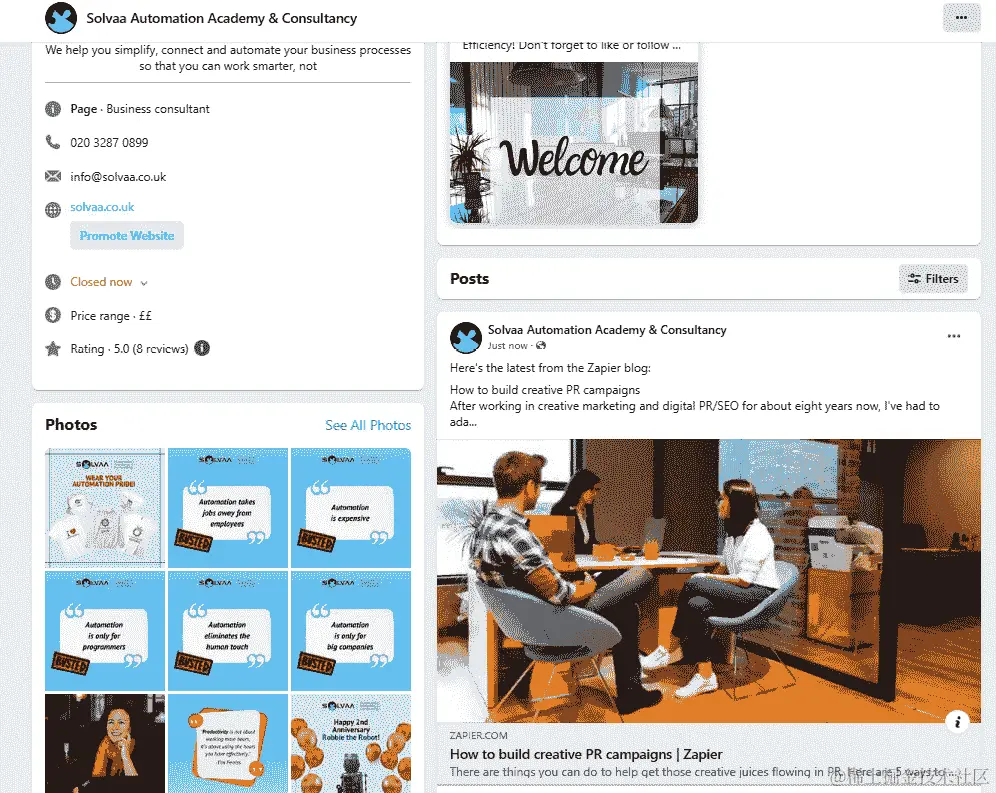Click the clock icon beside Closed now
Screen dimensions: 996x793
pos(53,281)
